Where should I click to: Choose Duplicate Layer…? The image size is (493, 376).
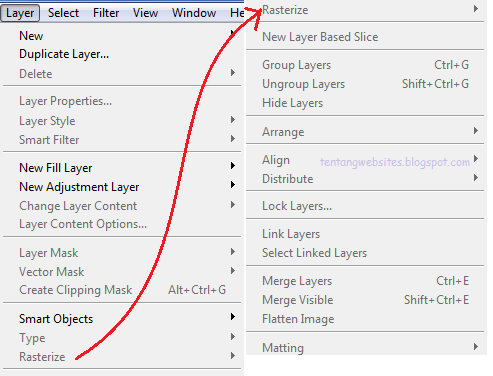click(x=122, y=54)
